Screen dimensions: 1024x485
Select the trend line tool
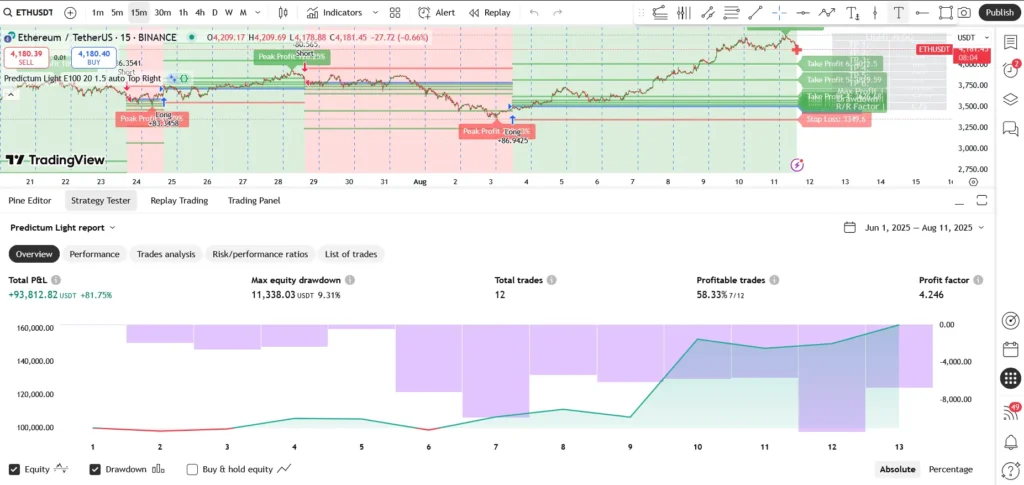pyautogui.click(x=755, y=12)
